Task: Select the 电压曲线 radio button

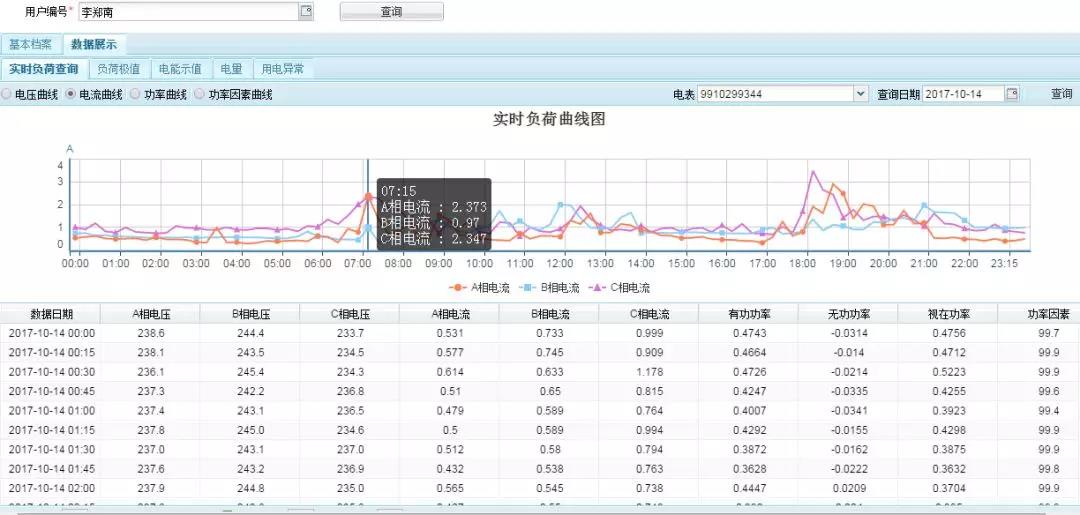Action: pos(7,94)
